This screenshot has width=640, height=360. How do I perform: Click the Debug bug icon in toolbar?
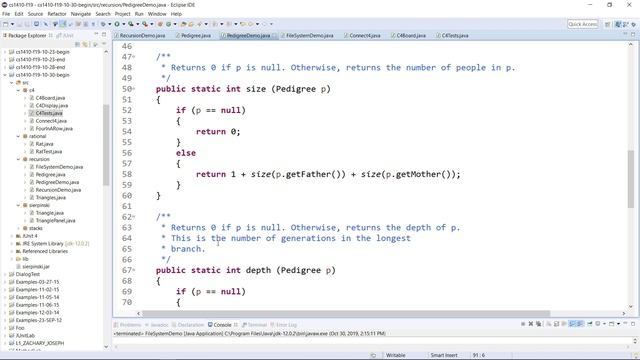pyautogui.click(x=103, y=24)
